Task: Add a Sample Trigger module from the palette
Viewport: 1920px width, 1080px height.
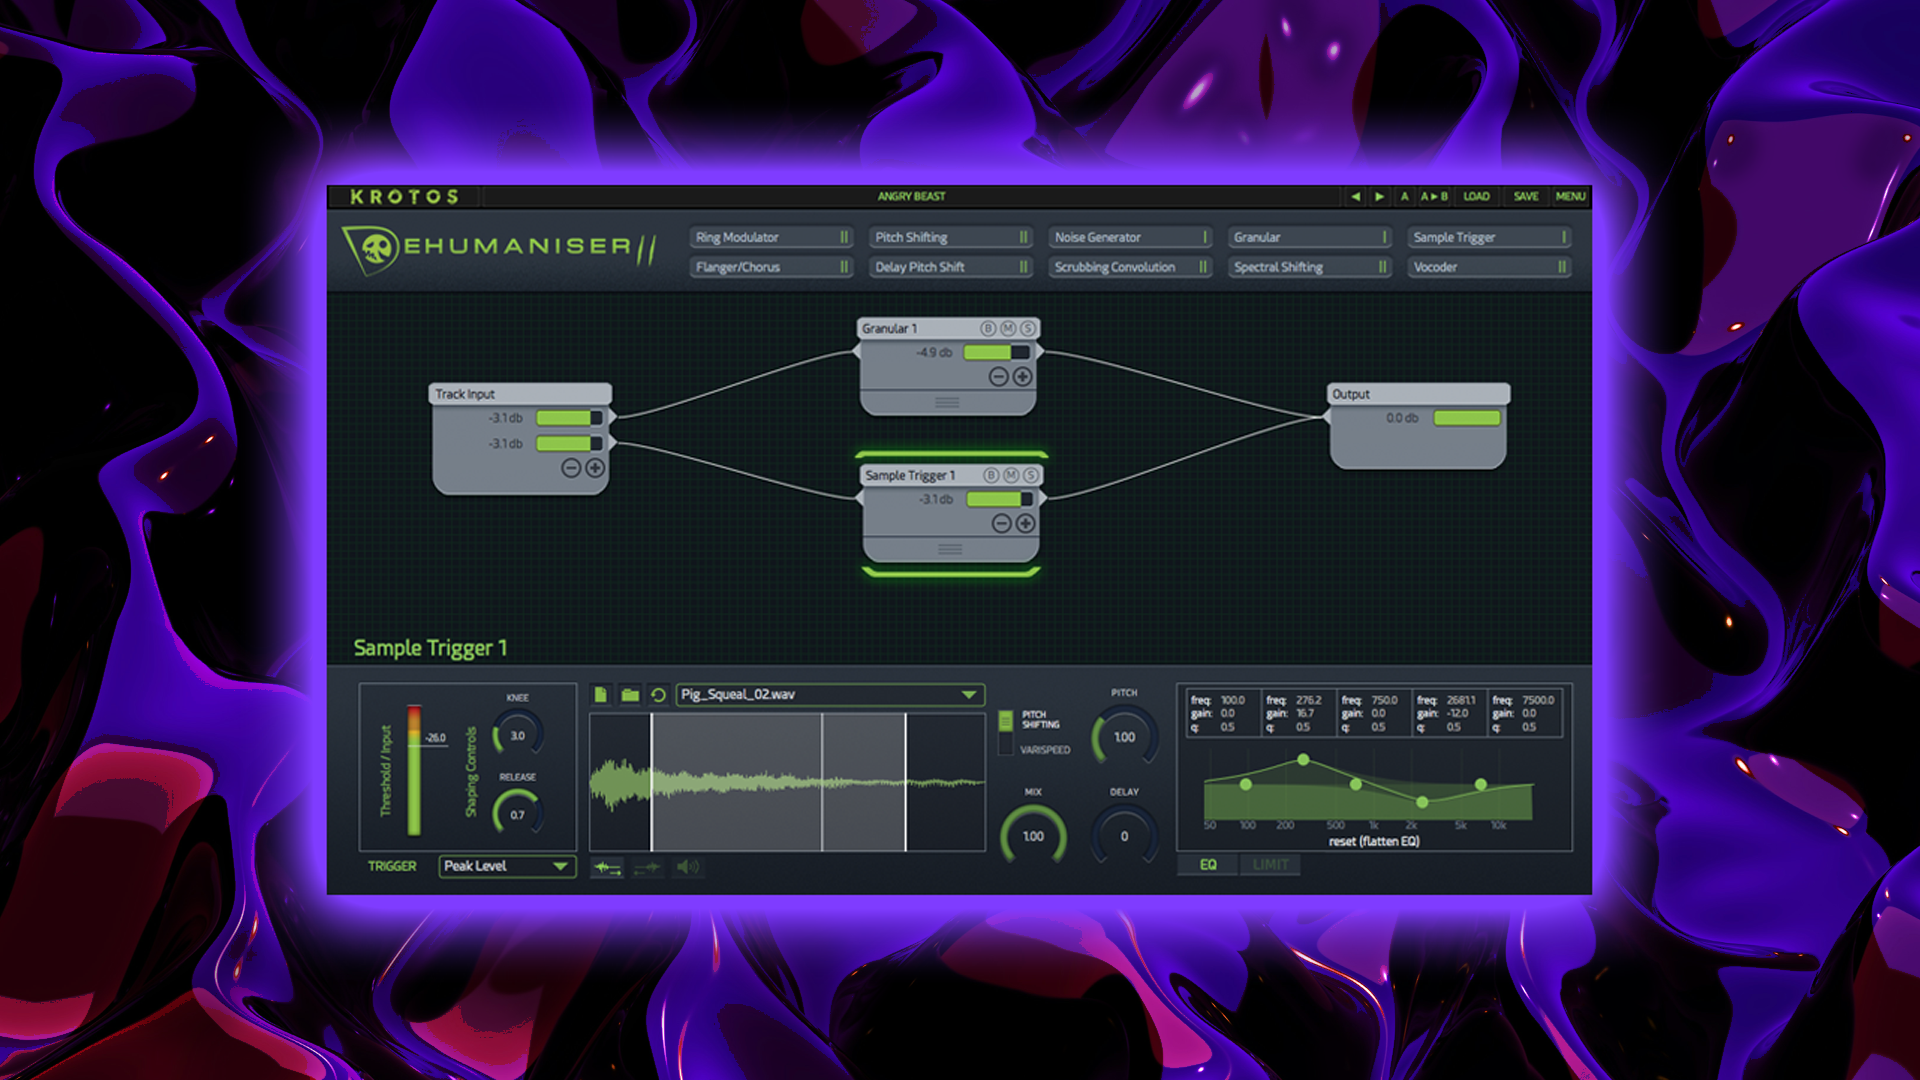Action: [x=1490, y=237]
